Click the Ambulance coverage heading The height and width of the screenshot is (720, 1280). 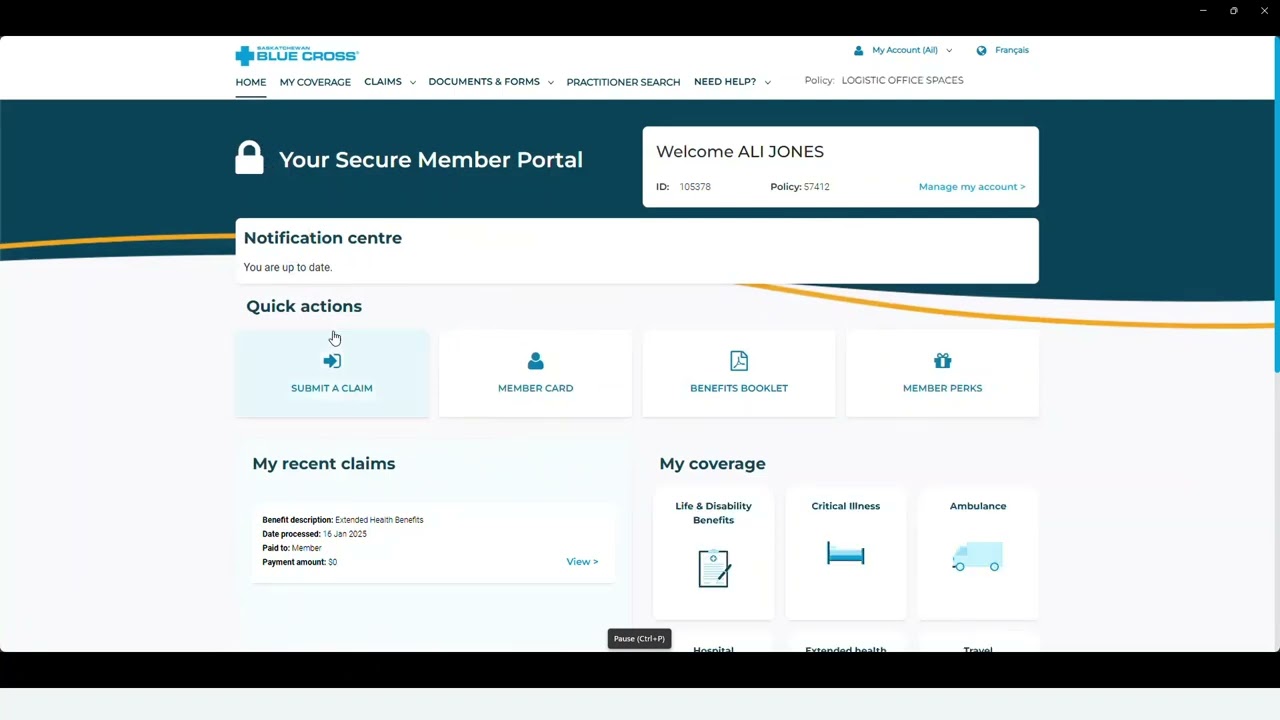(978, 506)
